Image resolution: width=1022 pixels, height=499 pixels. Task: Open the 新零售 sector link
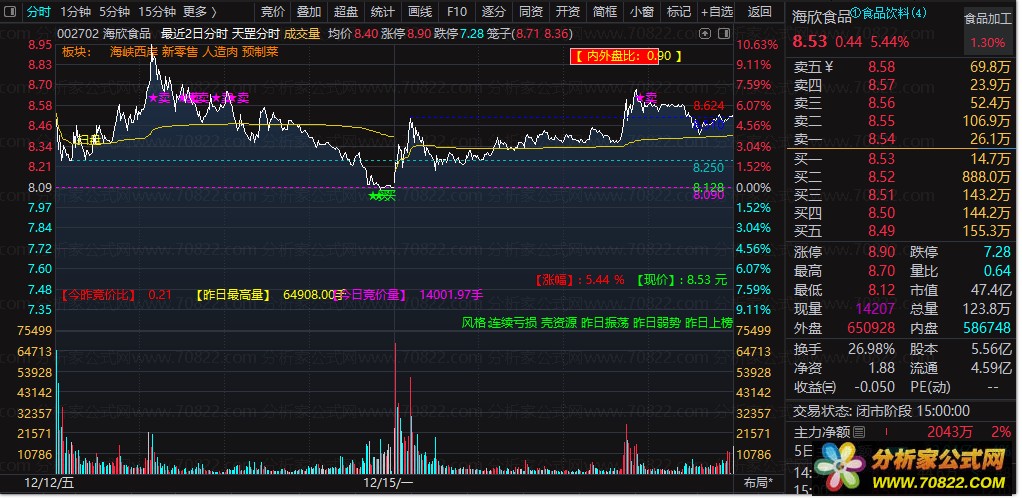coord(180,52)
